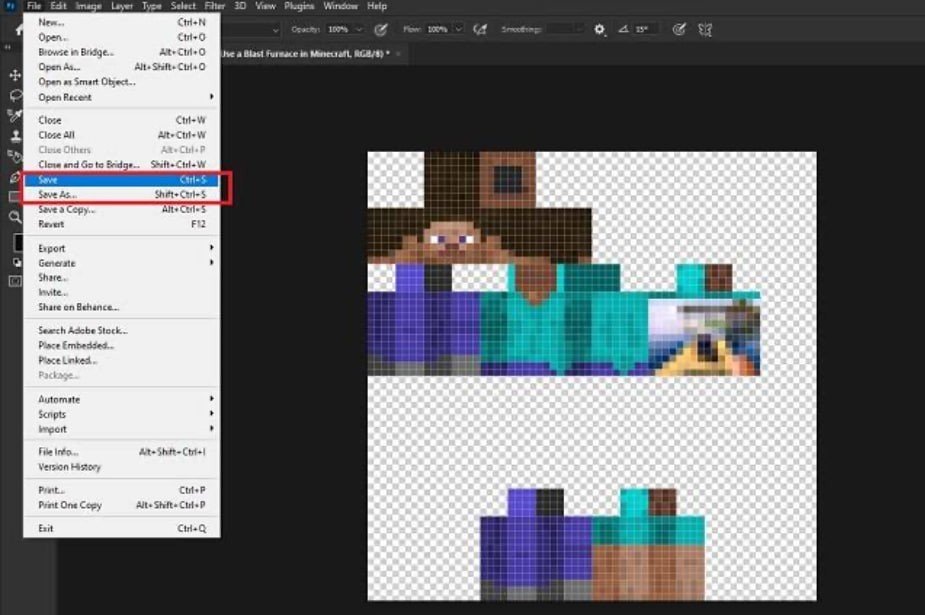Expand the Scripts submenu
Screen dimensions: 925x615
pos(122,415)
